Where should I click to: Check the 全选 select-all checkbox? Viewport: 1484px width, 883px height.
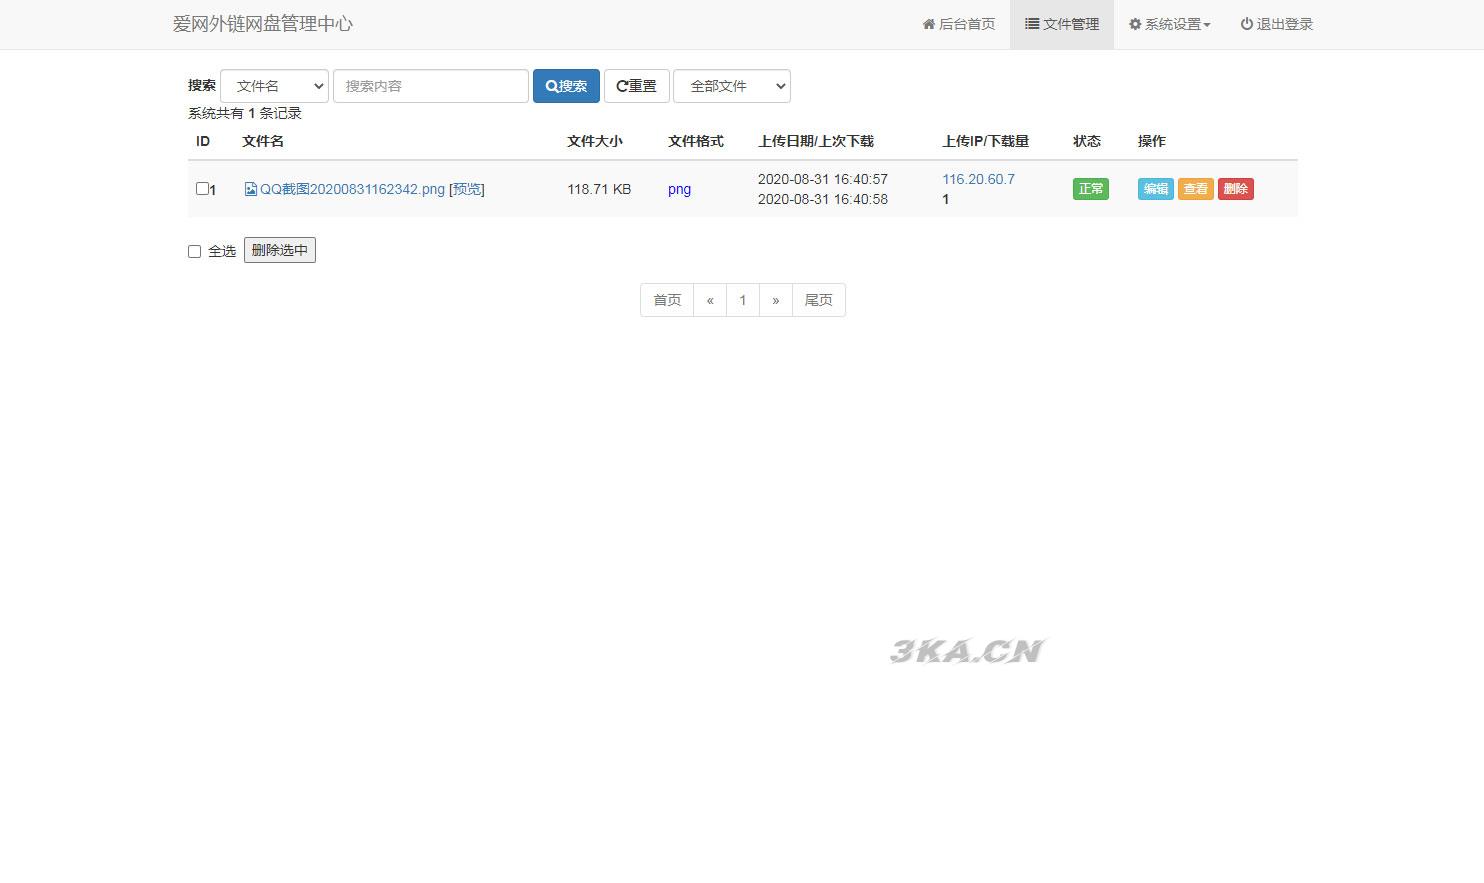coord(194,251)
